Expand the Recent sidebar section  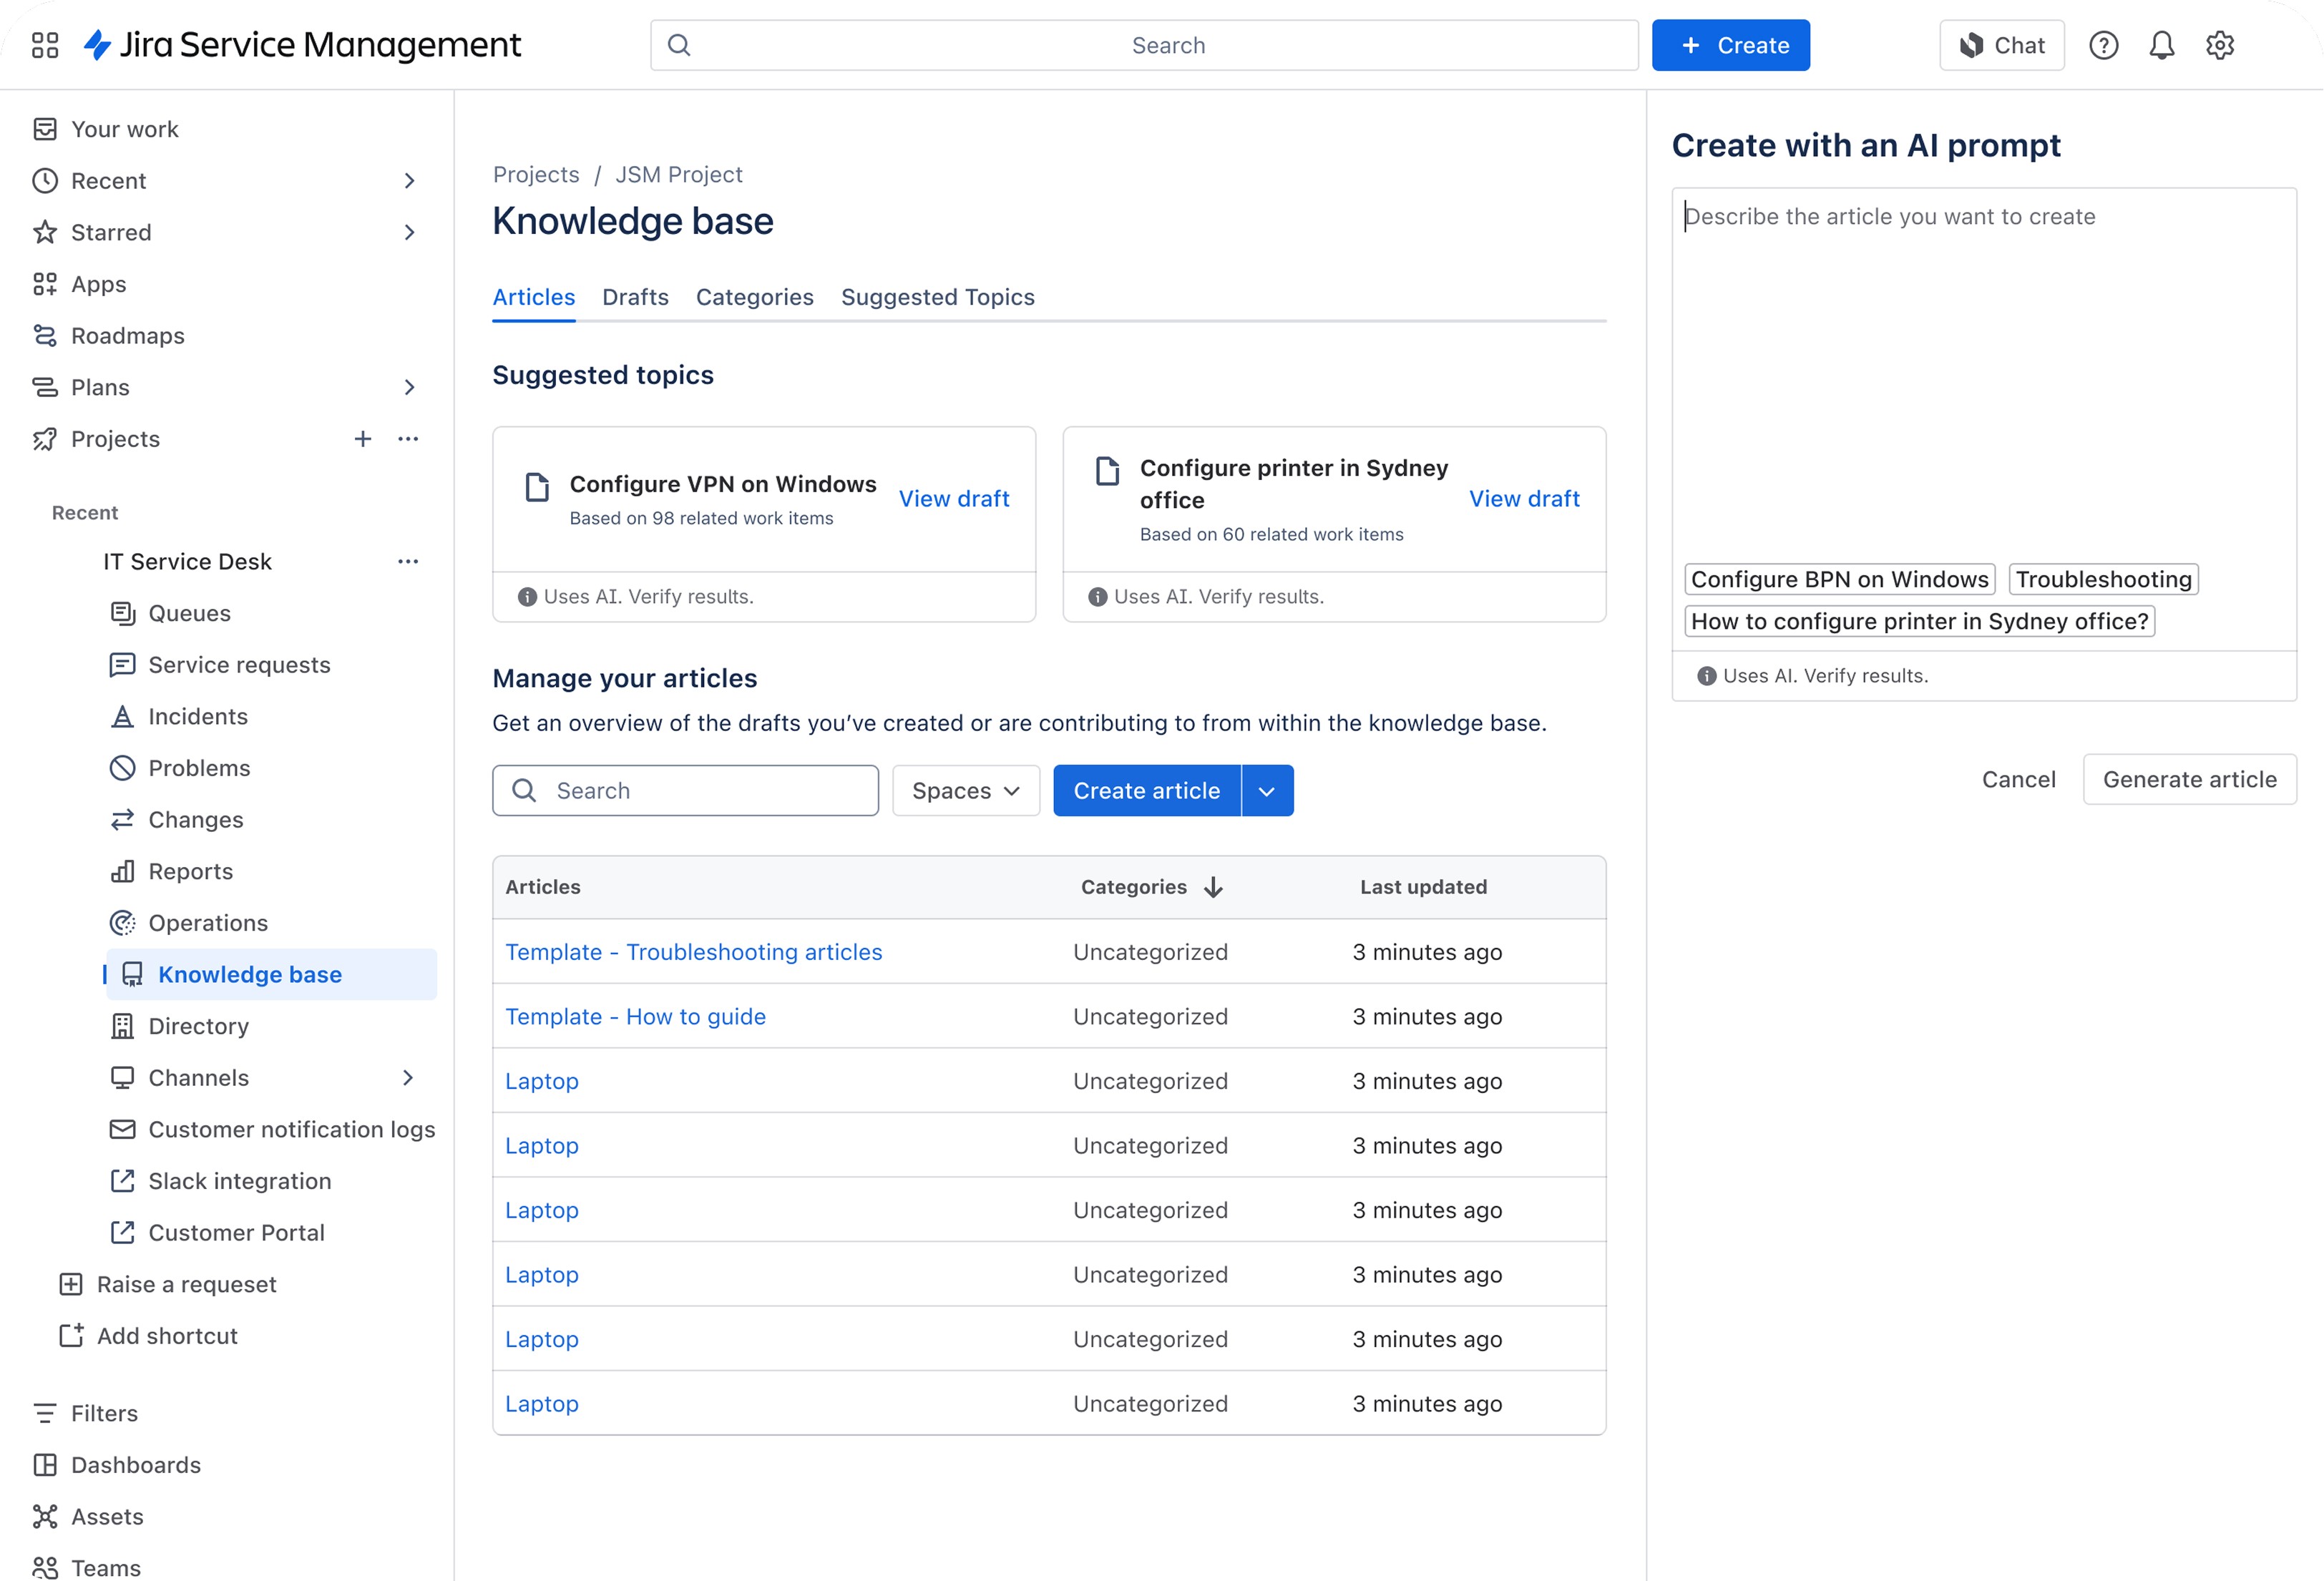point(409,181)
